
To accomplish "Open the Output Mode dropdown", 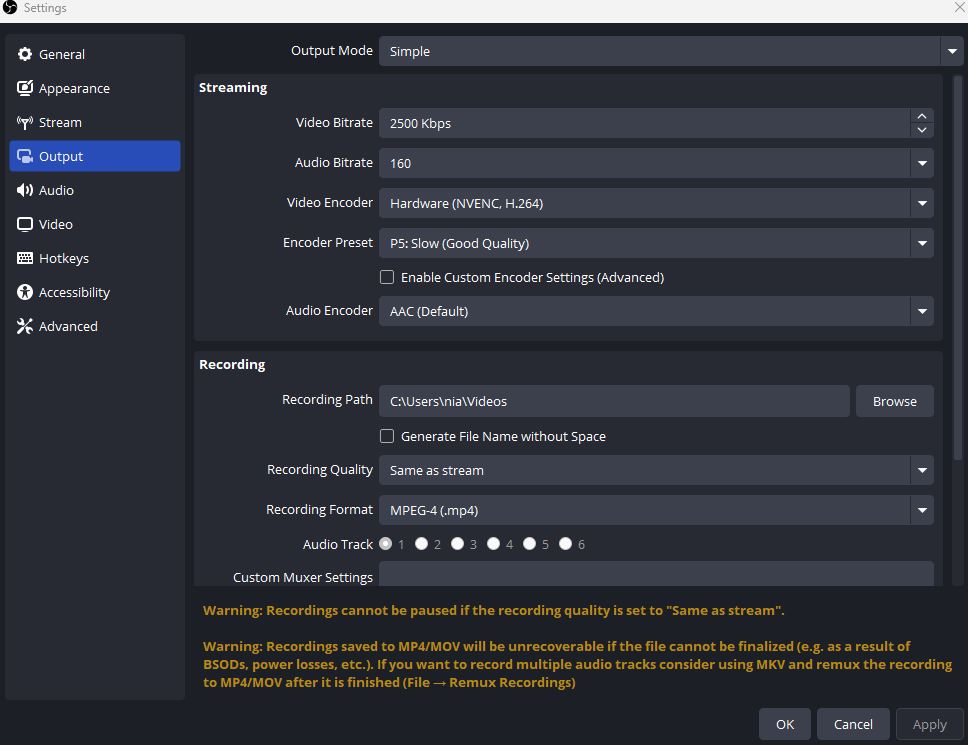I will click(950, 51).
